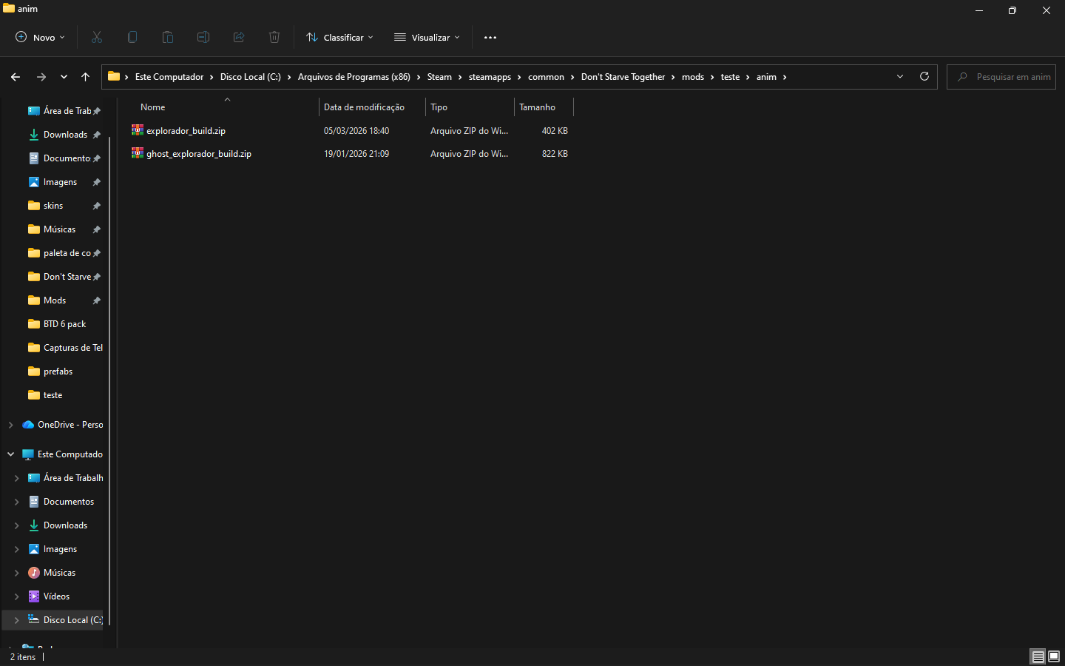Screen dimensions: 1065x666
Task: Open the Classificar sort dropdown
Action: (339, 37)
